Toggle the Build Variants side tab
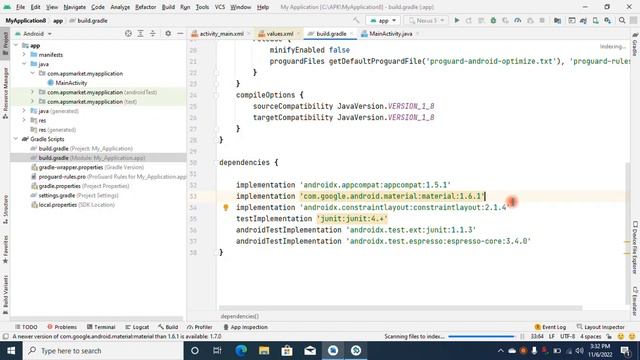The width and height of the screenshot is (640, 360). click(5, 295)
